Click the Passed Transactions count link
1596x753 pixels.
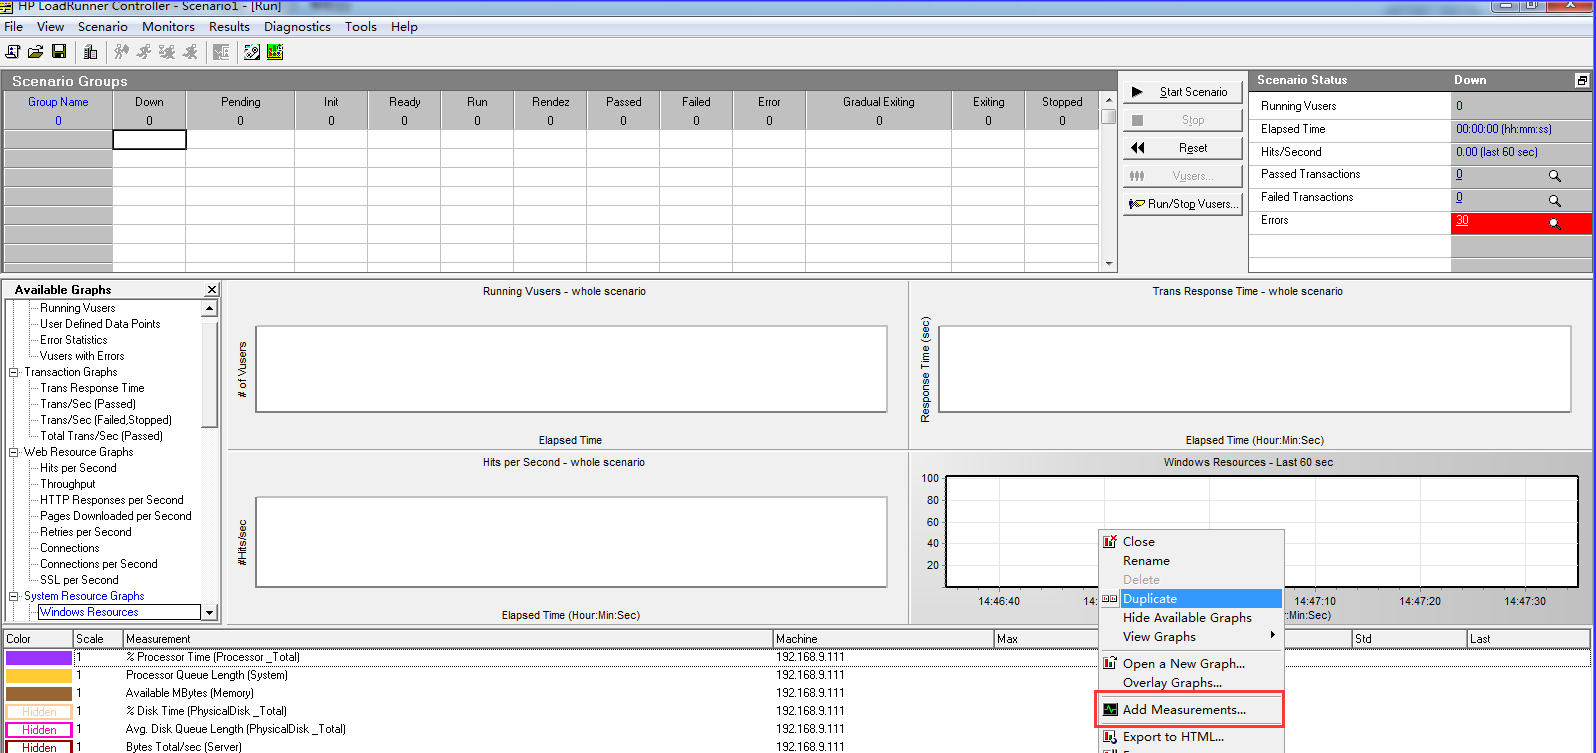pos(1459,175)
